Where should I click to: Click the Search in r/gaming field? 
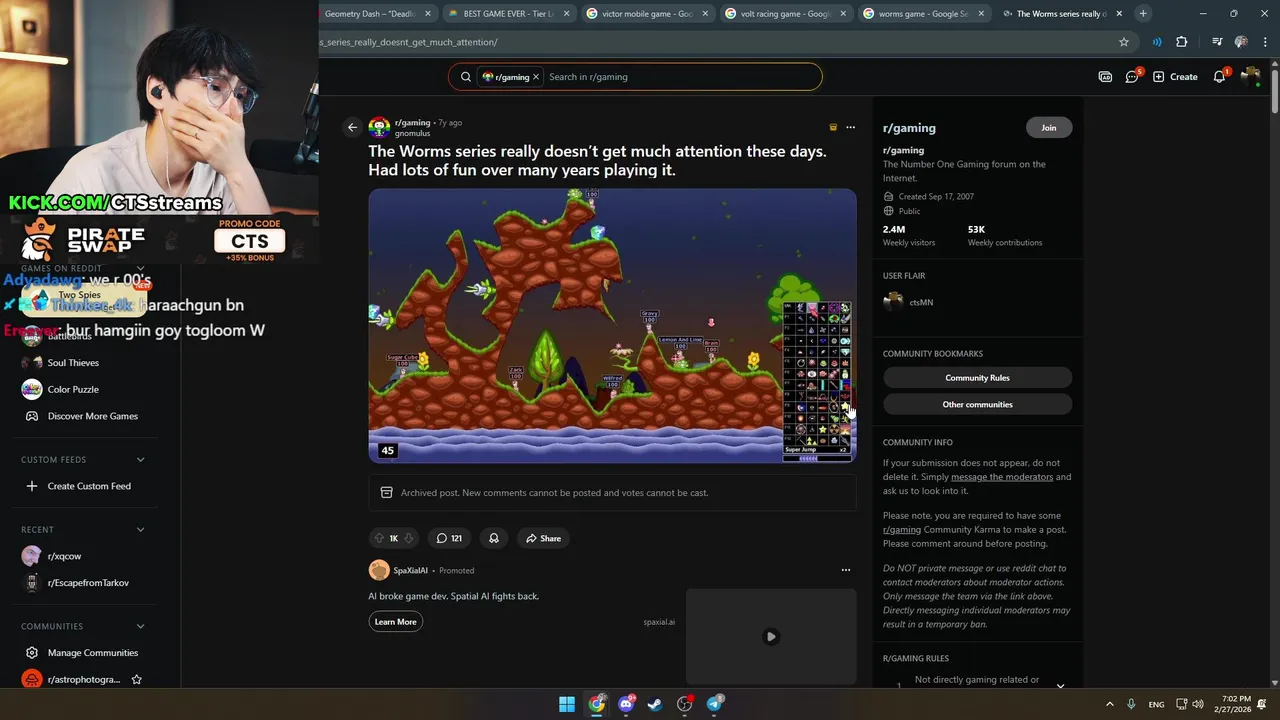680,76
